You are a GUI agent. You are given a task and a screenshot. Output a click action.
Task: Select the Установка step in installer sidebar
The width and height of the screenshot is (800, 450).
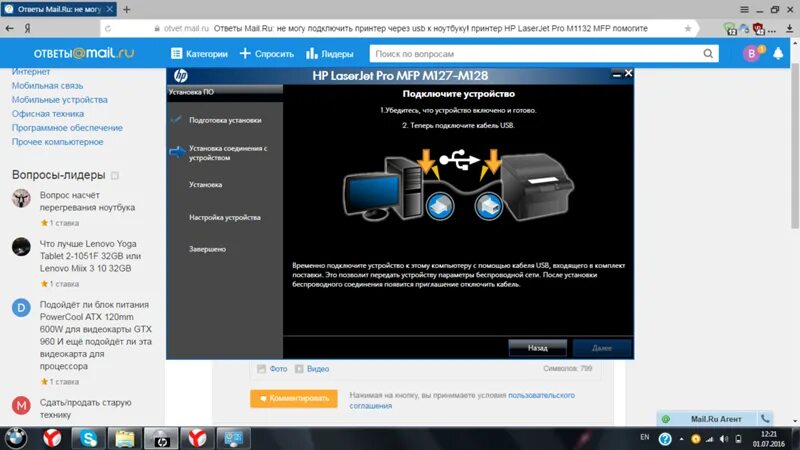point(206,185)
